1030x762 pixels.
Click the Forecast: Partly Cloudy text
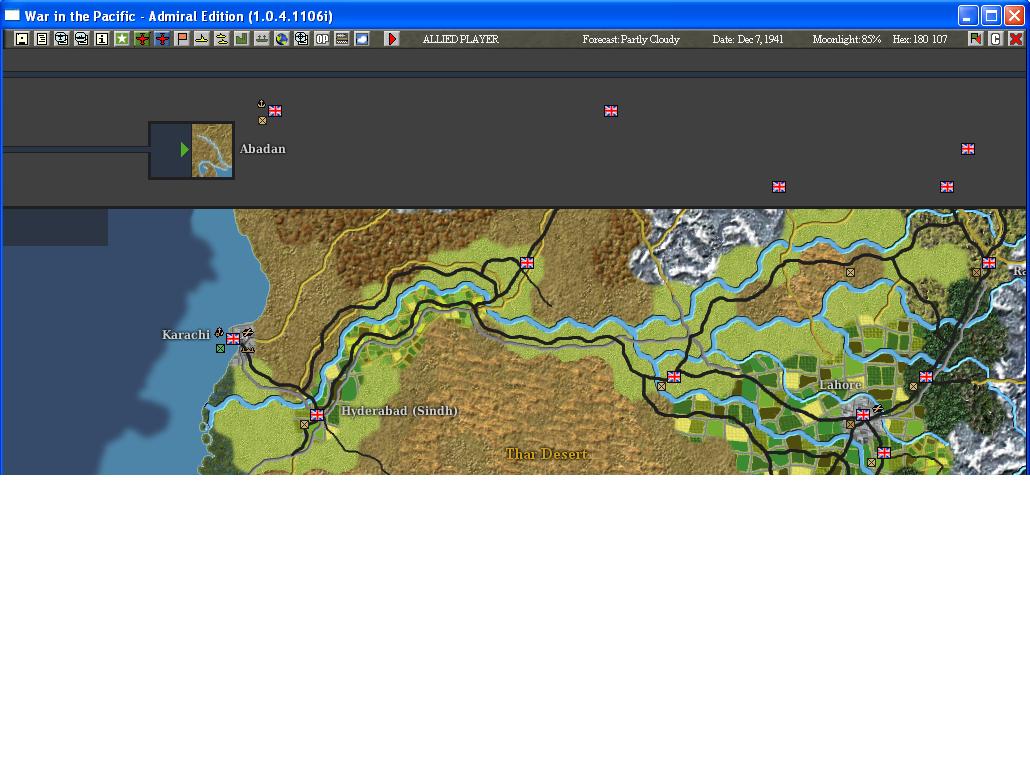coord(631,39)
